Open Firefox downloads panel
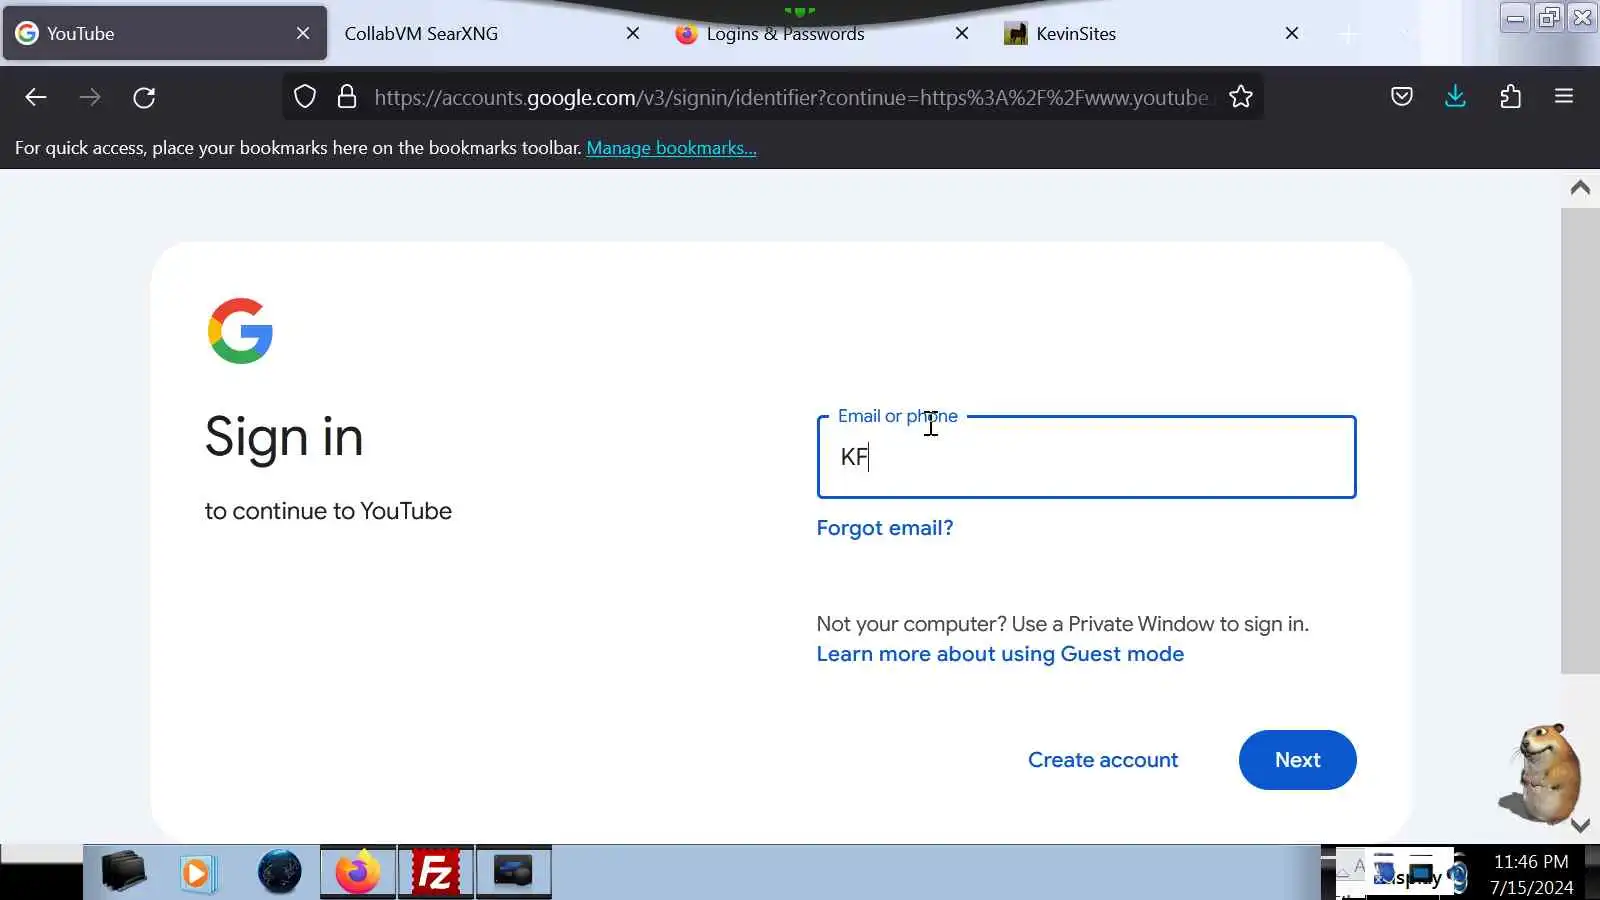Image resolution: width=1600 pixels, height=900 pixels. (x=1456, y=97)
